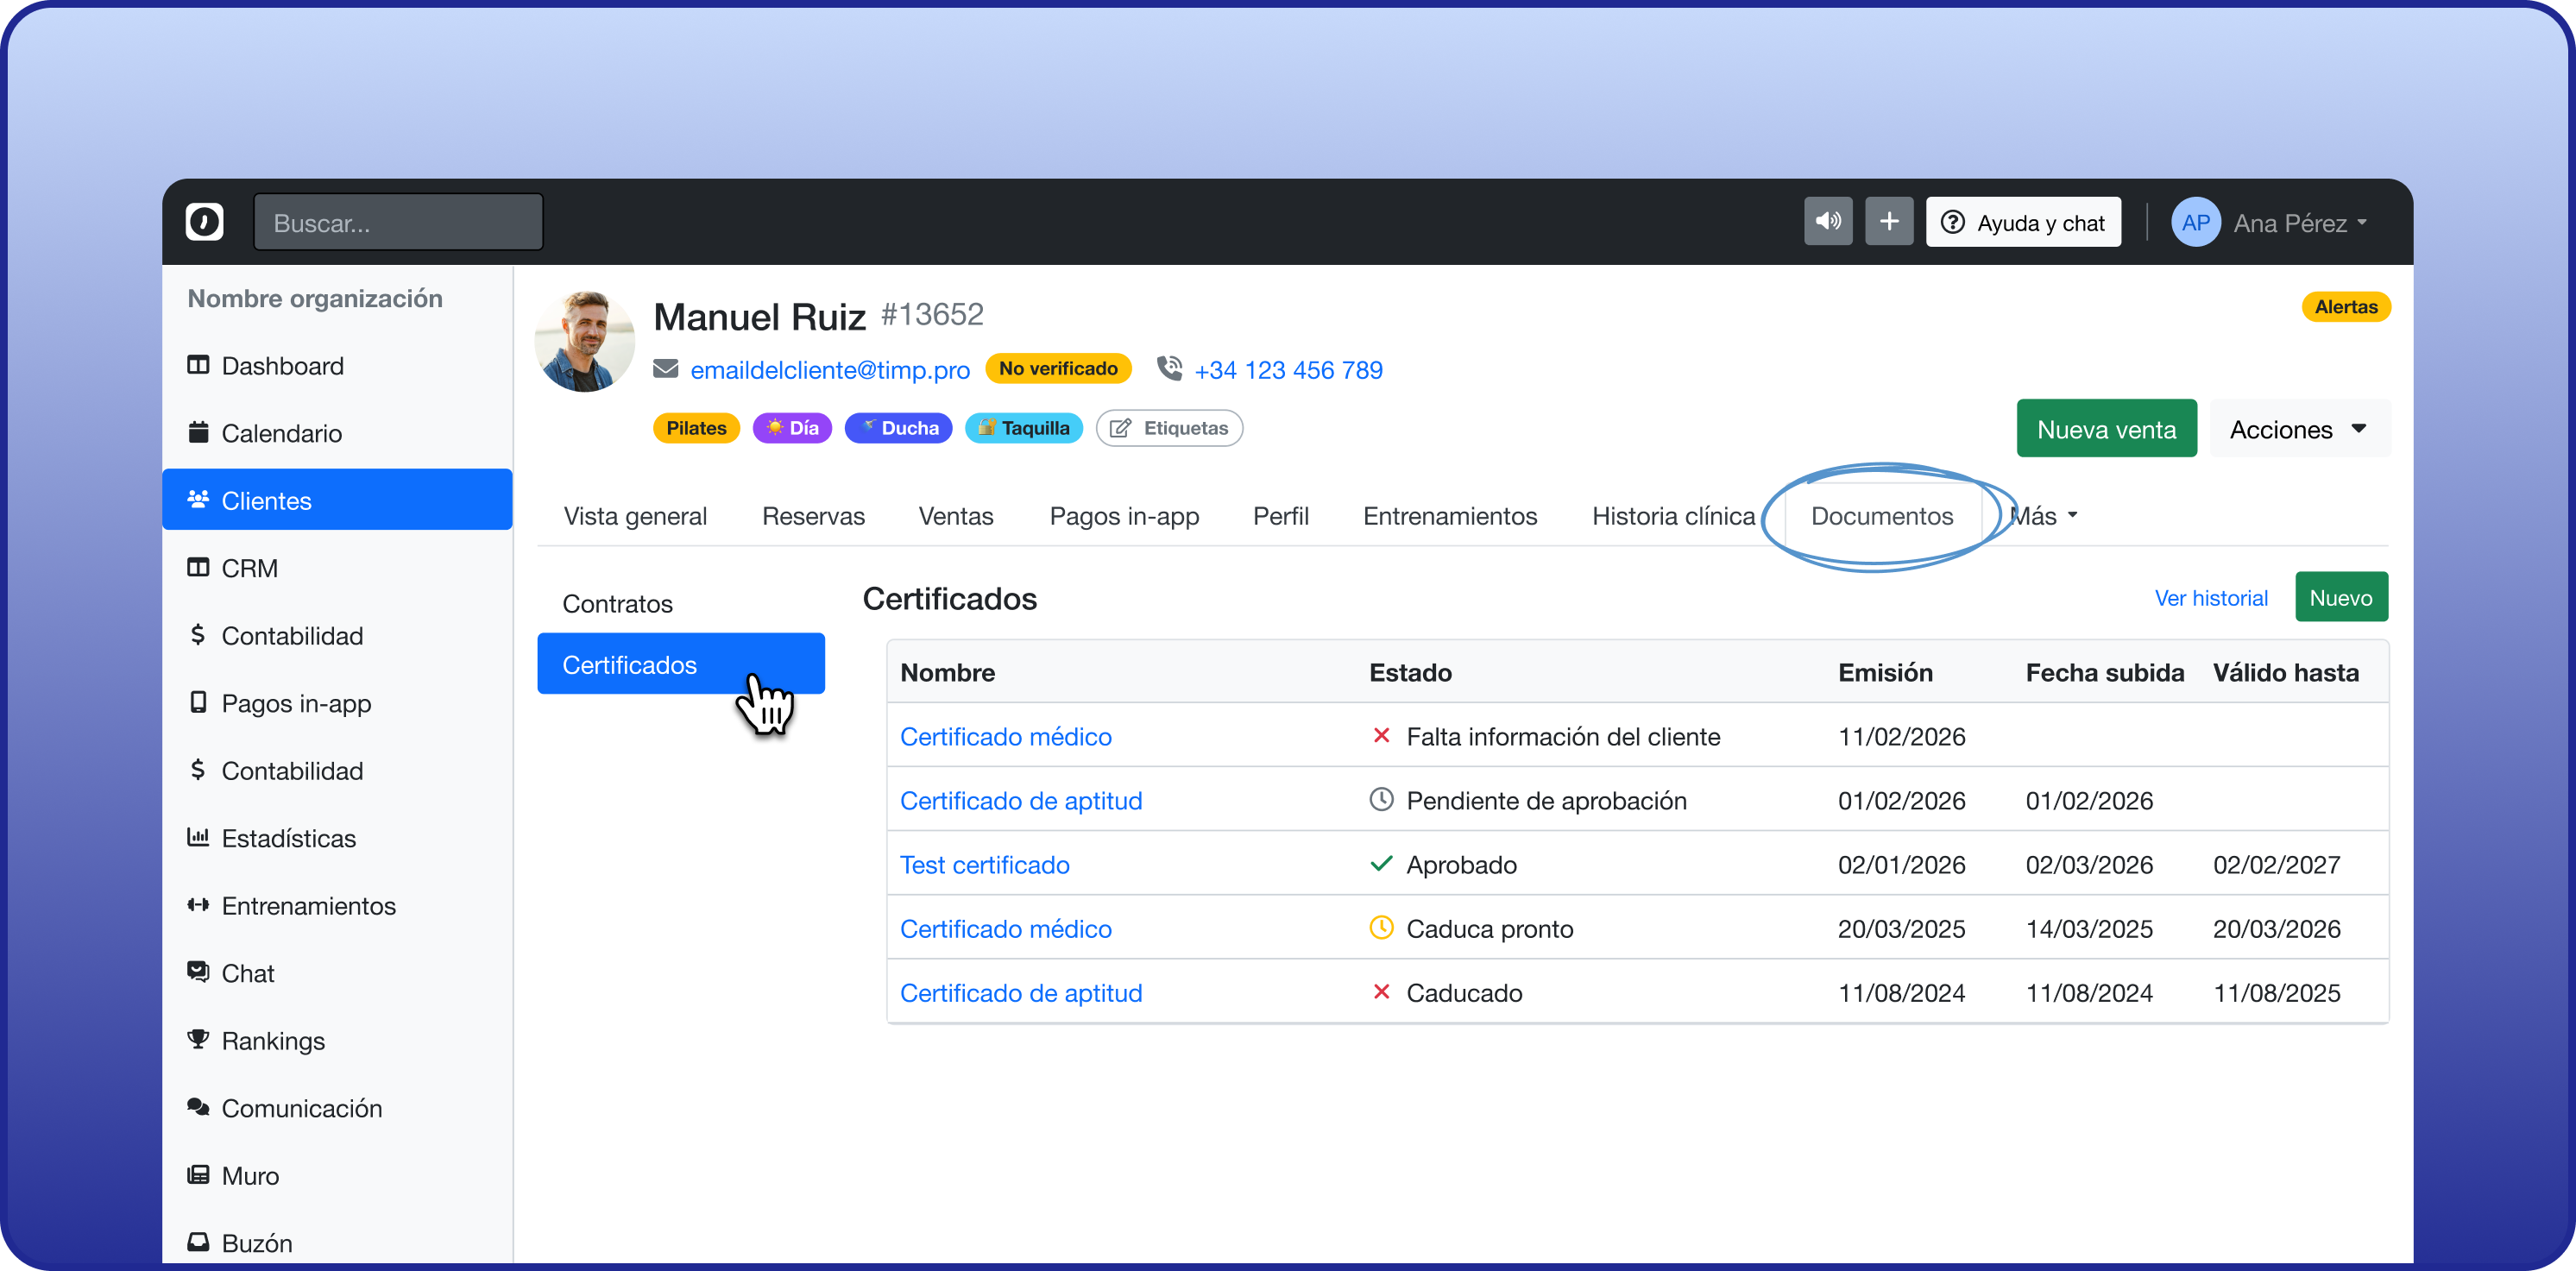Open Estadísticas in the sidebar
This screenshot has height=1271, width=2576.
pos(288,838)
